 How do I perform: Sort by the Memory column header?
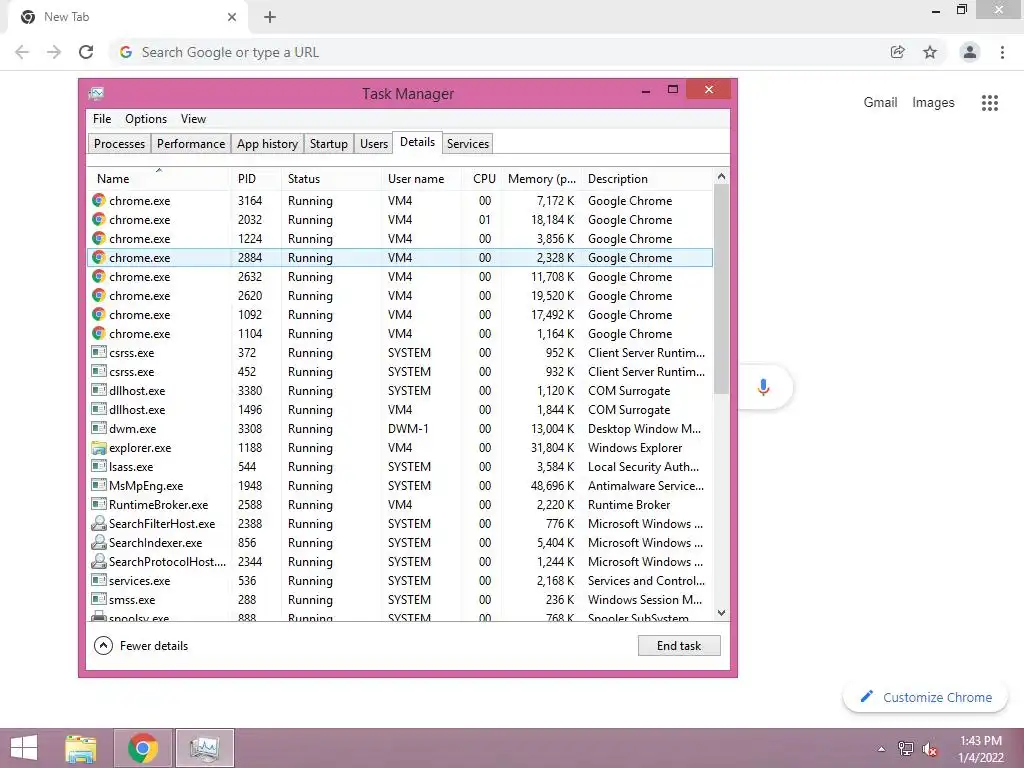[x=541, y=178]
